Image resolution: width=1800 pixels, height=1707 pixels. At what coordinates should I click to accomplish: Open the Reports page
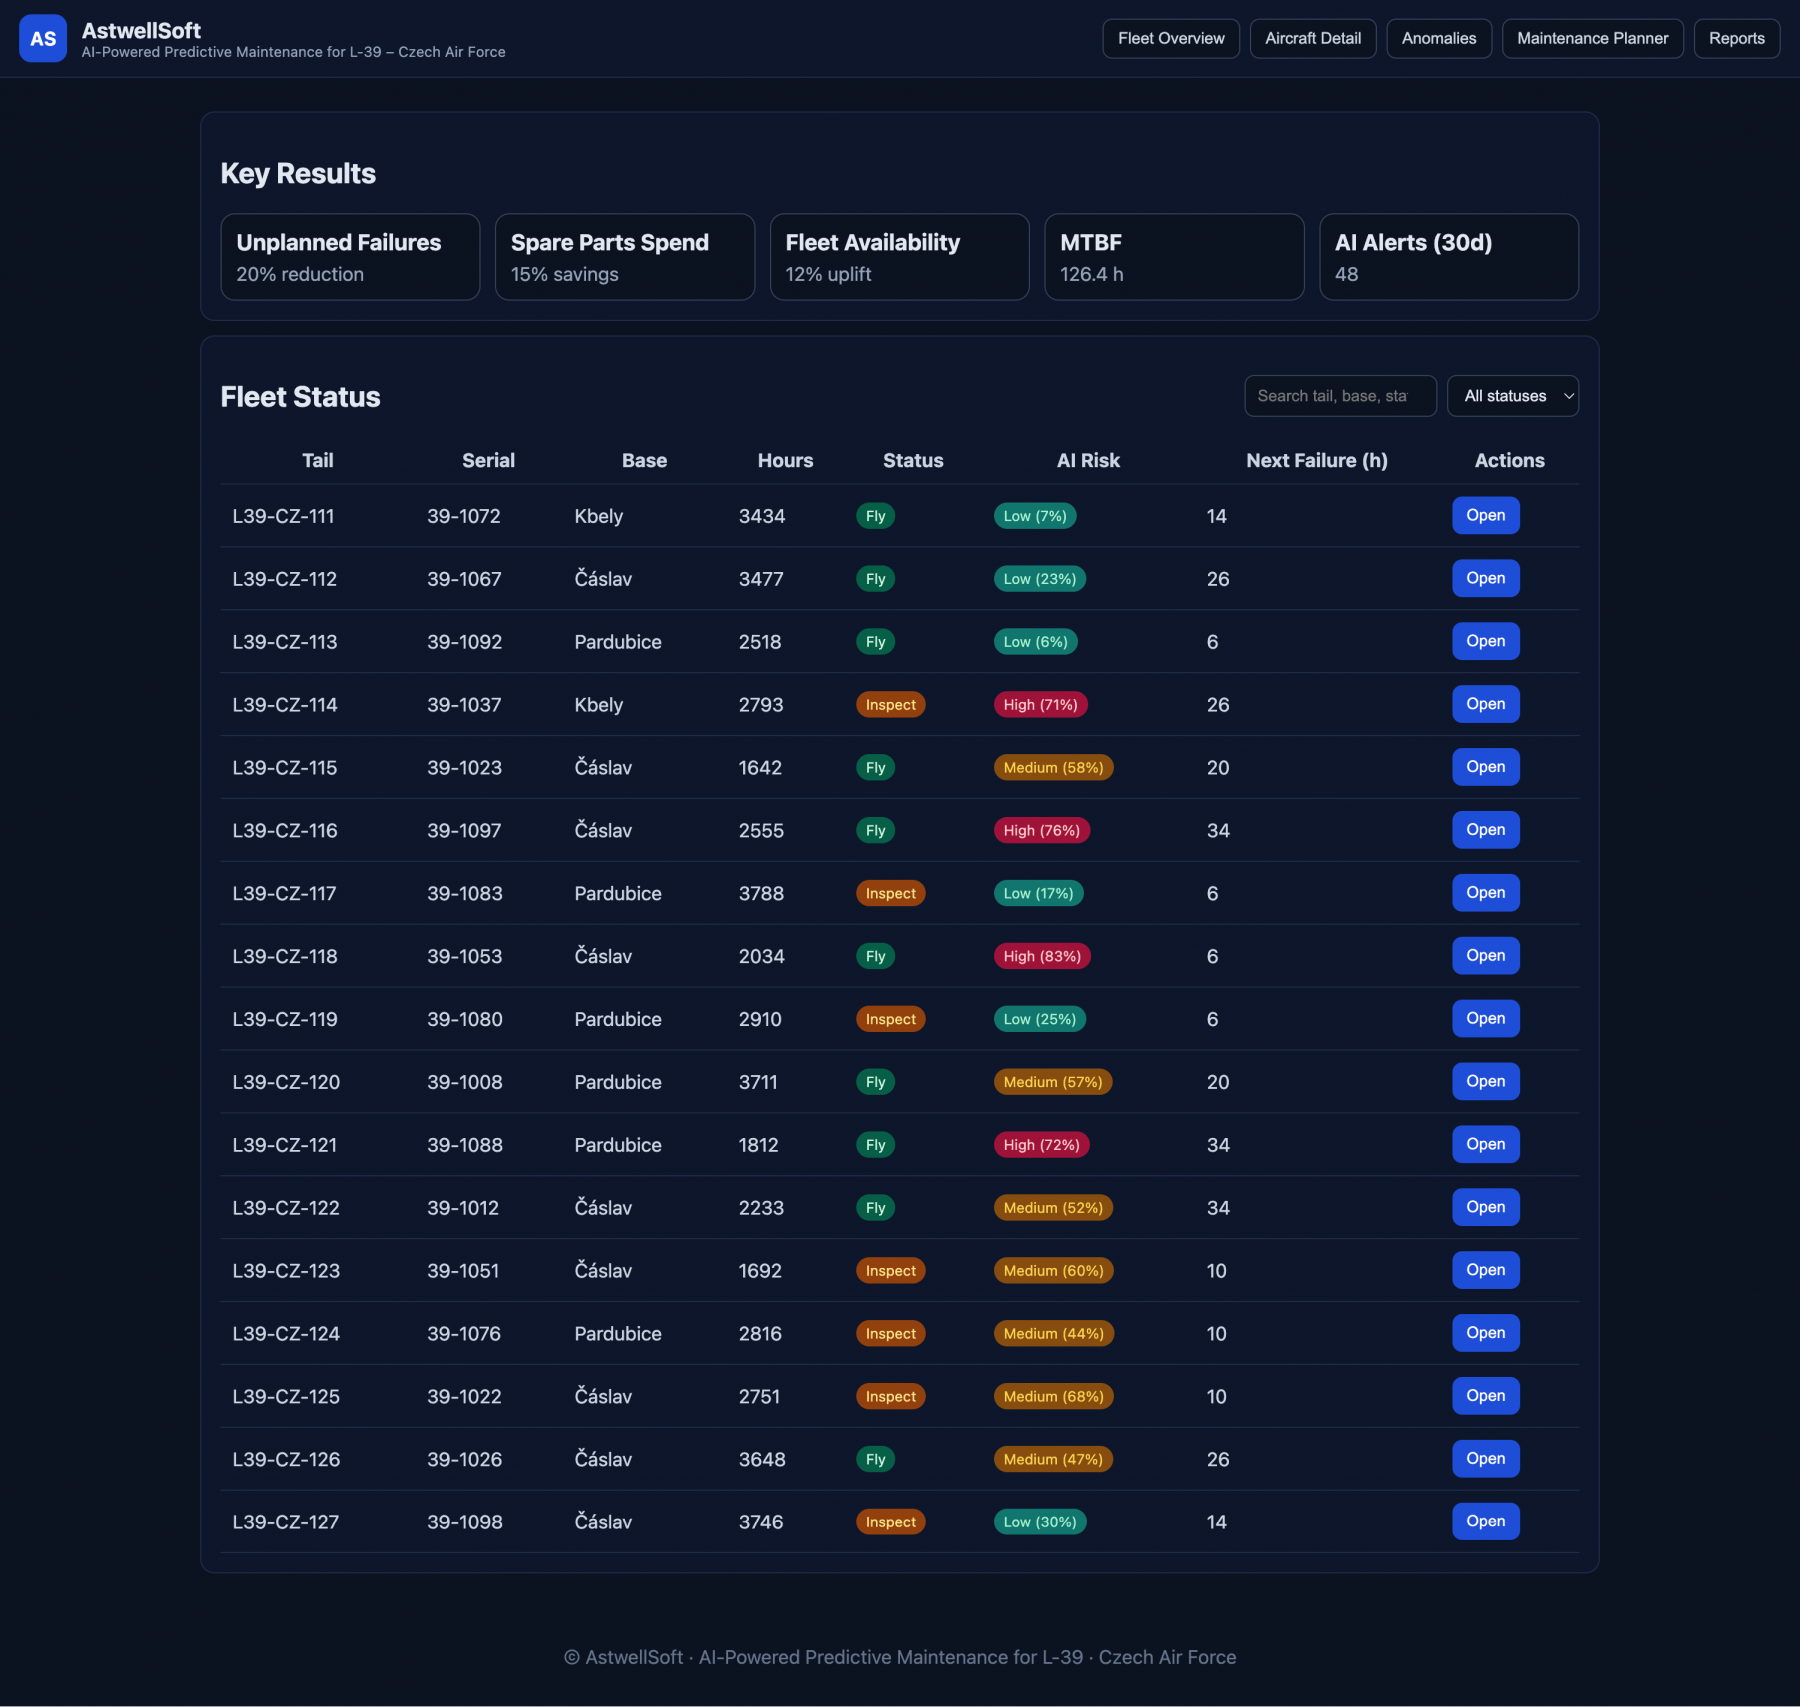(1736, 38)
